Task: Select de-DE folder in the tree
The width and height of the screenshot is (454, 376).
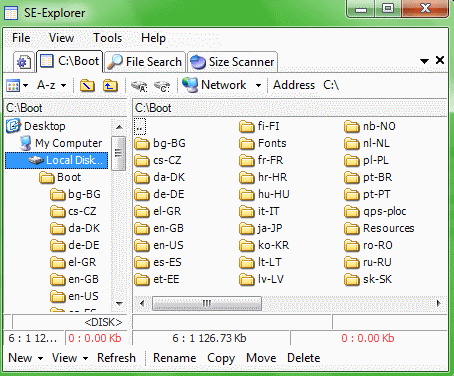Action: click(x=75, y=245)
